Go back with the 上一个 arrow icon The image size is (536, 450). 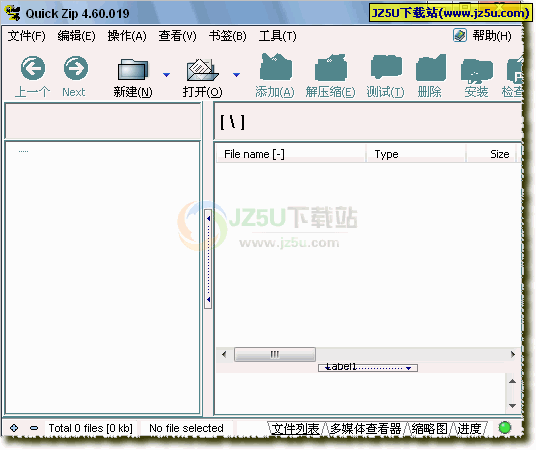coord(33,68)
